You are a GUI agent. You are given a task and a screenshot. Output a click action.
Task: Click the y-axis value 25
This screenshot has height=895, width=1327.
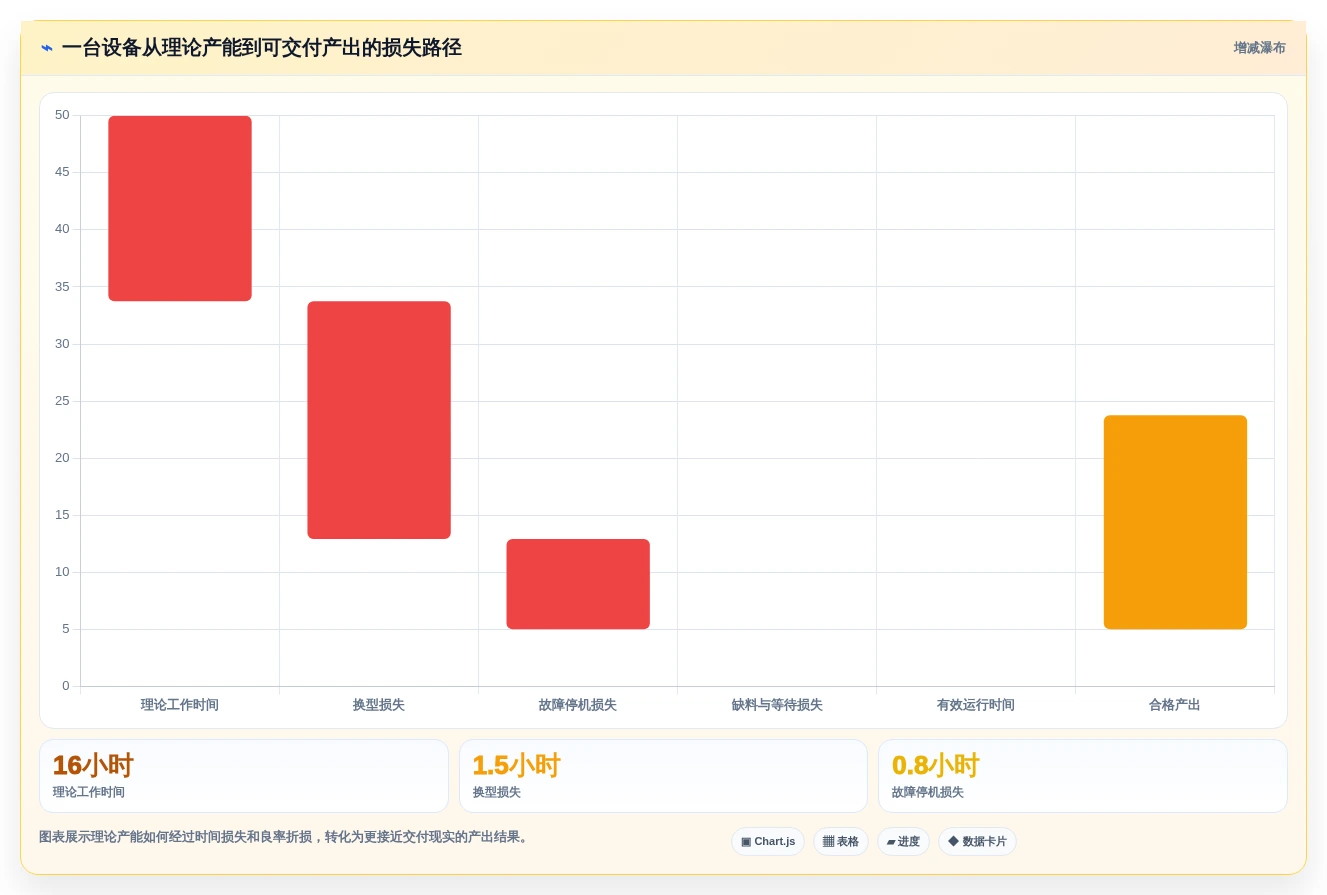[62, 401]
